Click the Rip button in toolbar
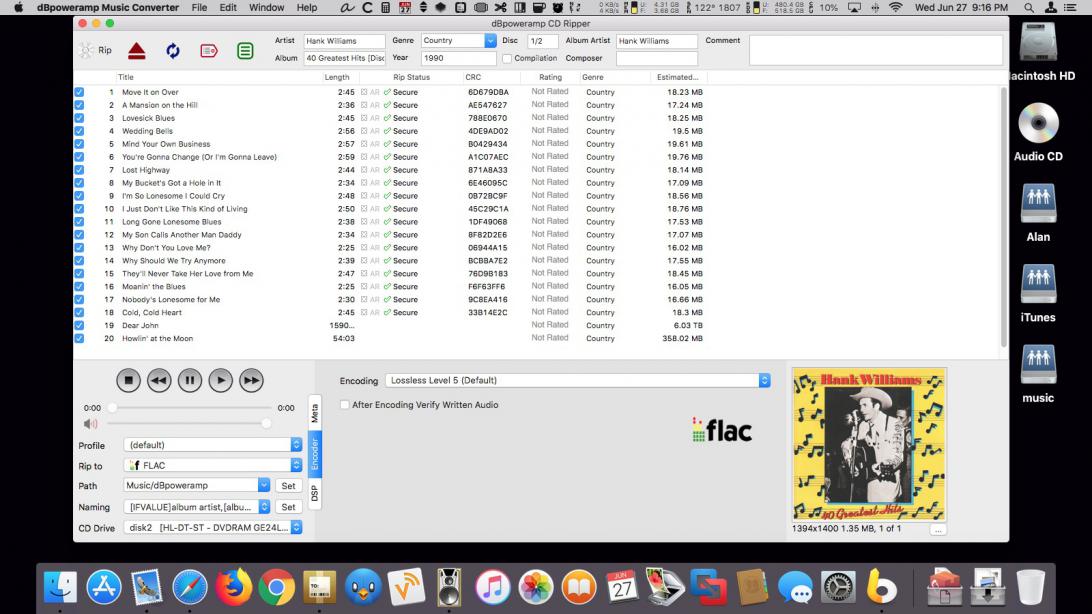Image resolution: width=1092 pixels, height=614 pixels. (x=96, y=50)
